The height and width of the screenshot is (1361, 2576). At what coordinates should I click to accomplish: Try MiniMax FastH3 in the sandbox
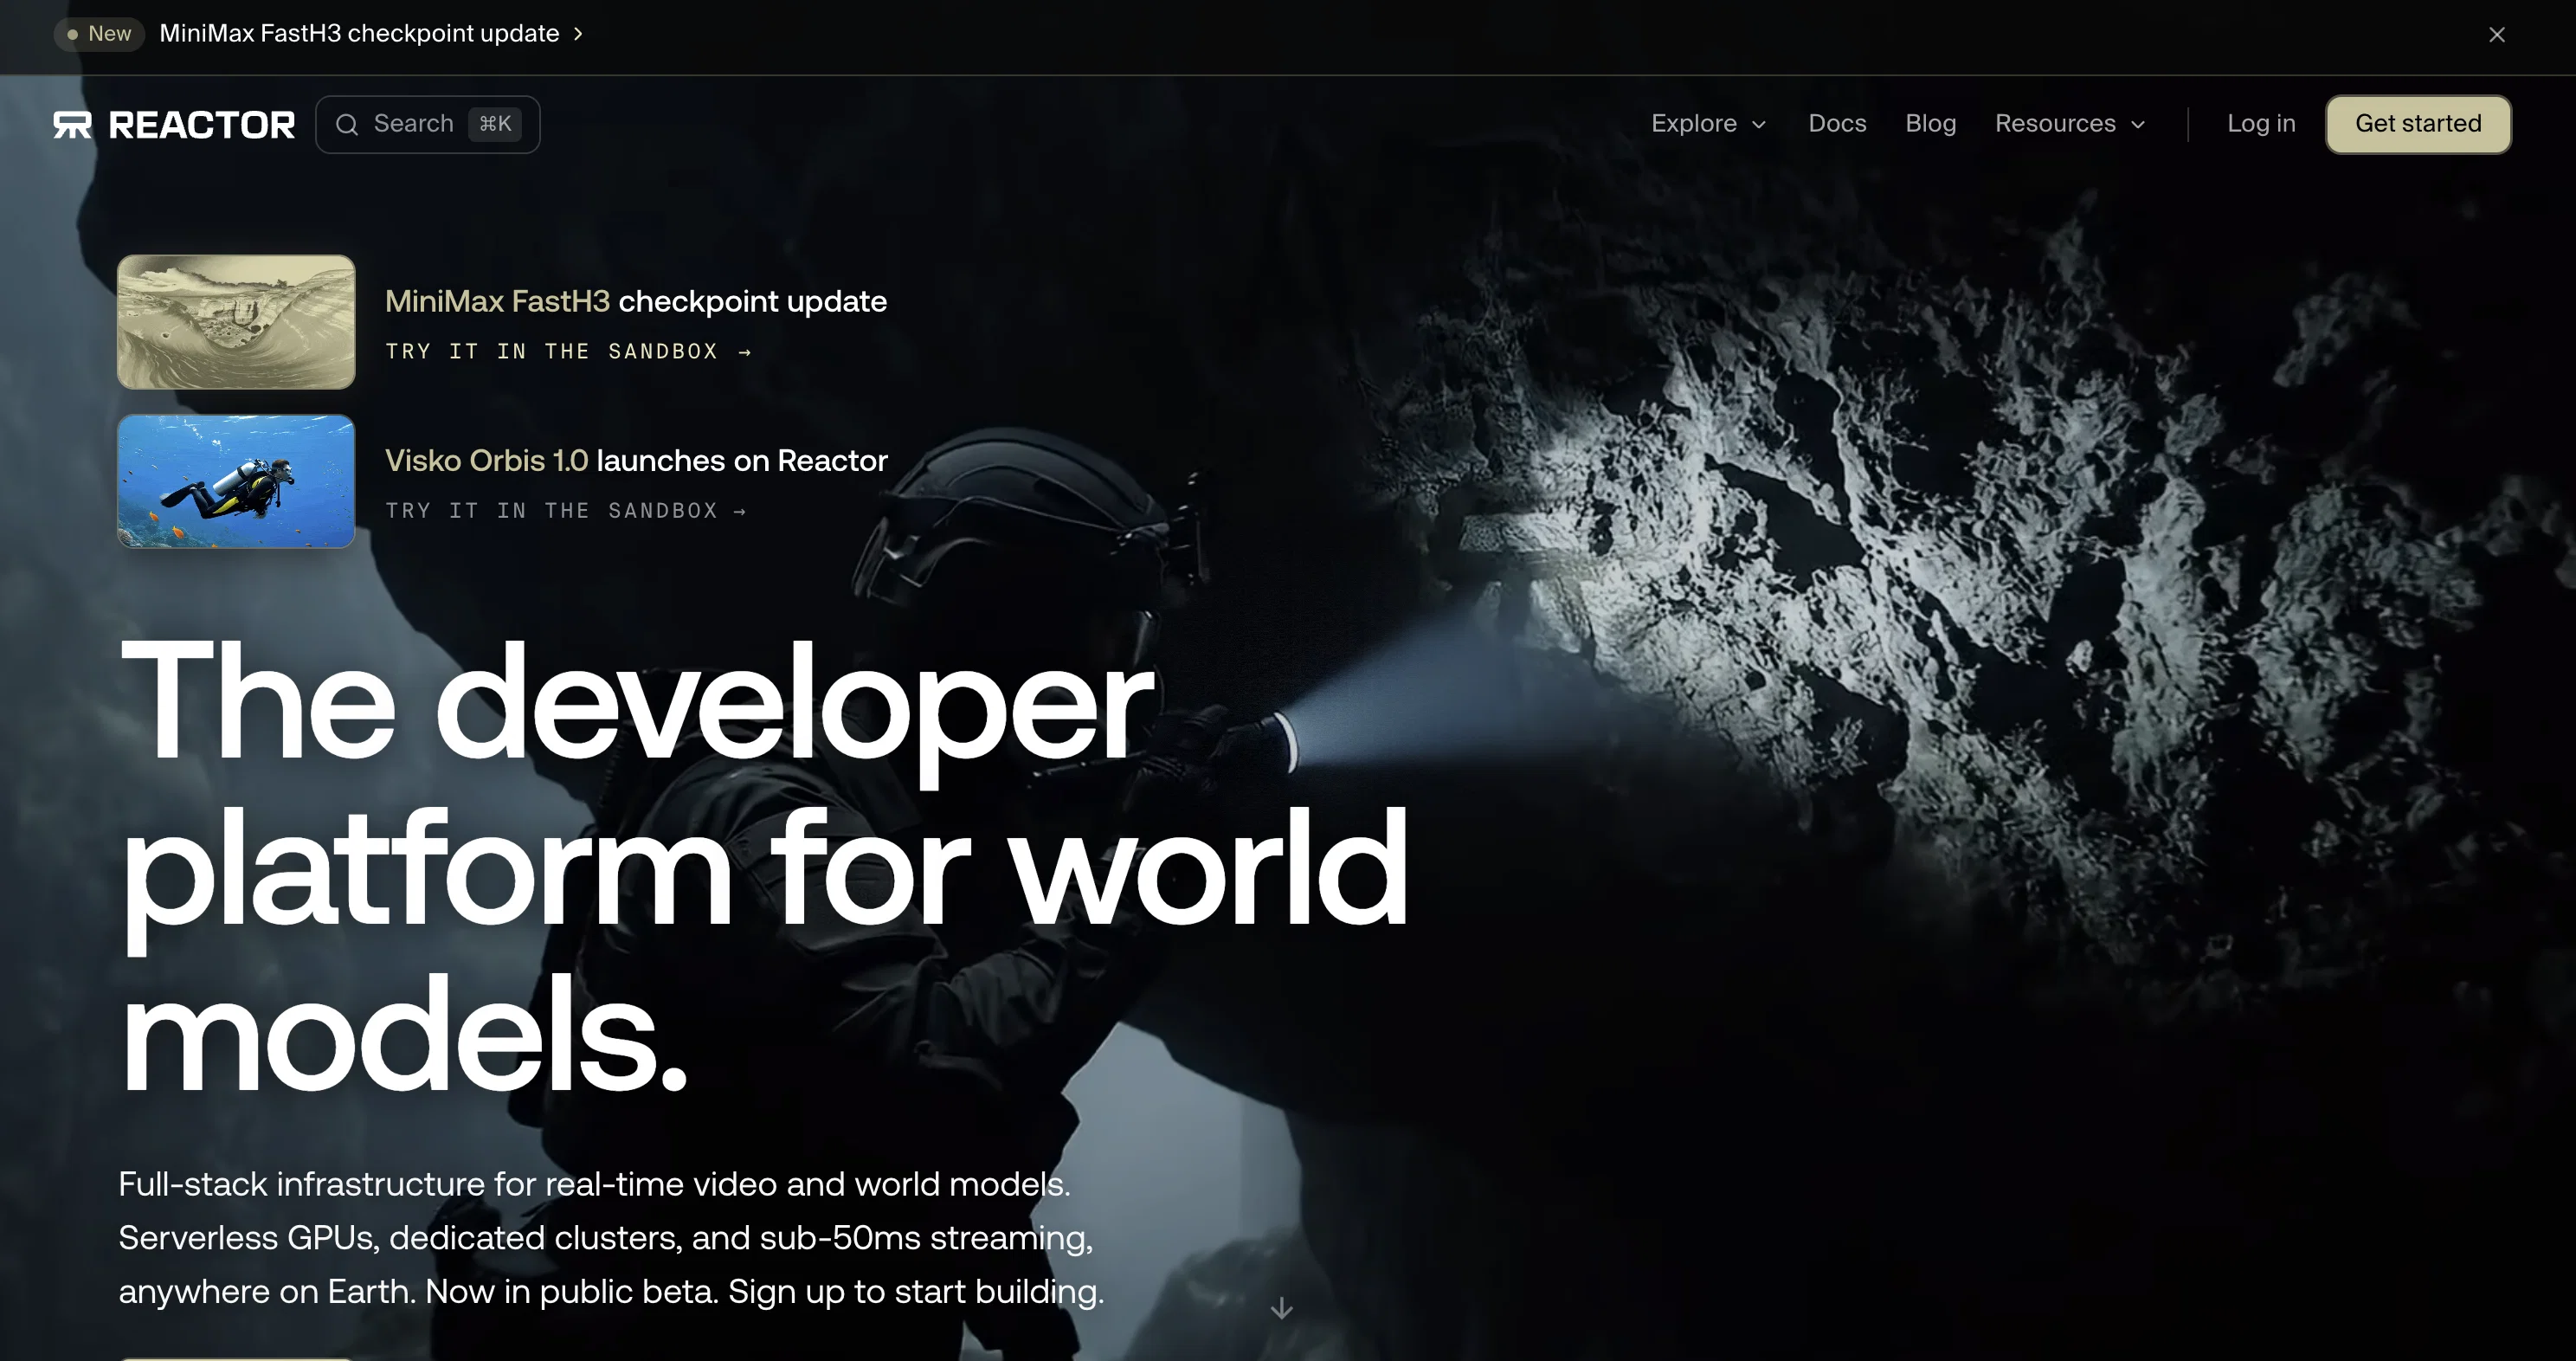click(568, 351)
